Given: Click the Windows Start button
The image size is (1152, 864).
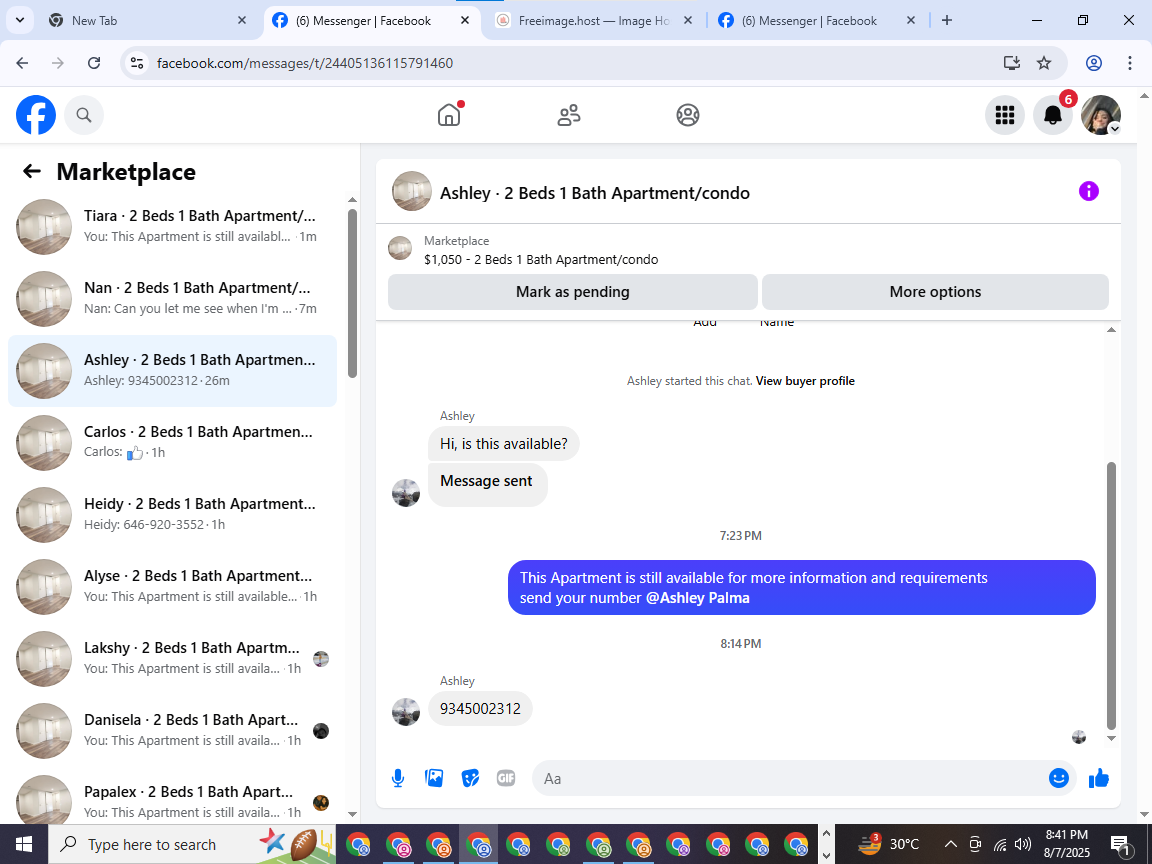Looking at the screenshot, I should pyautogui.click(x=24, y=844).
